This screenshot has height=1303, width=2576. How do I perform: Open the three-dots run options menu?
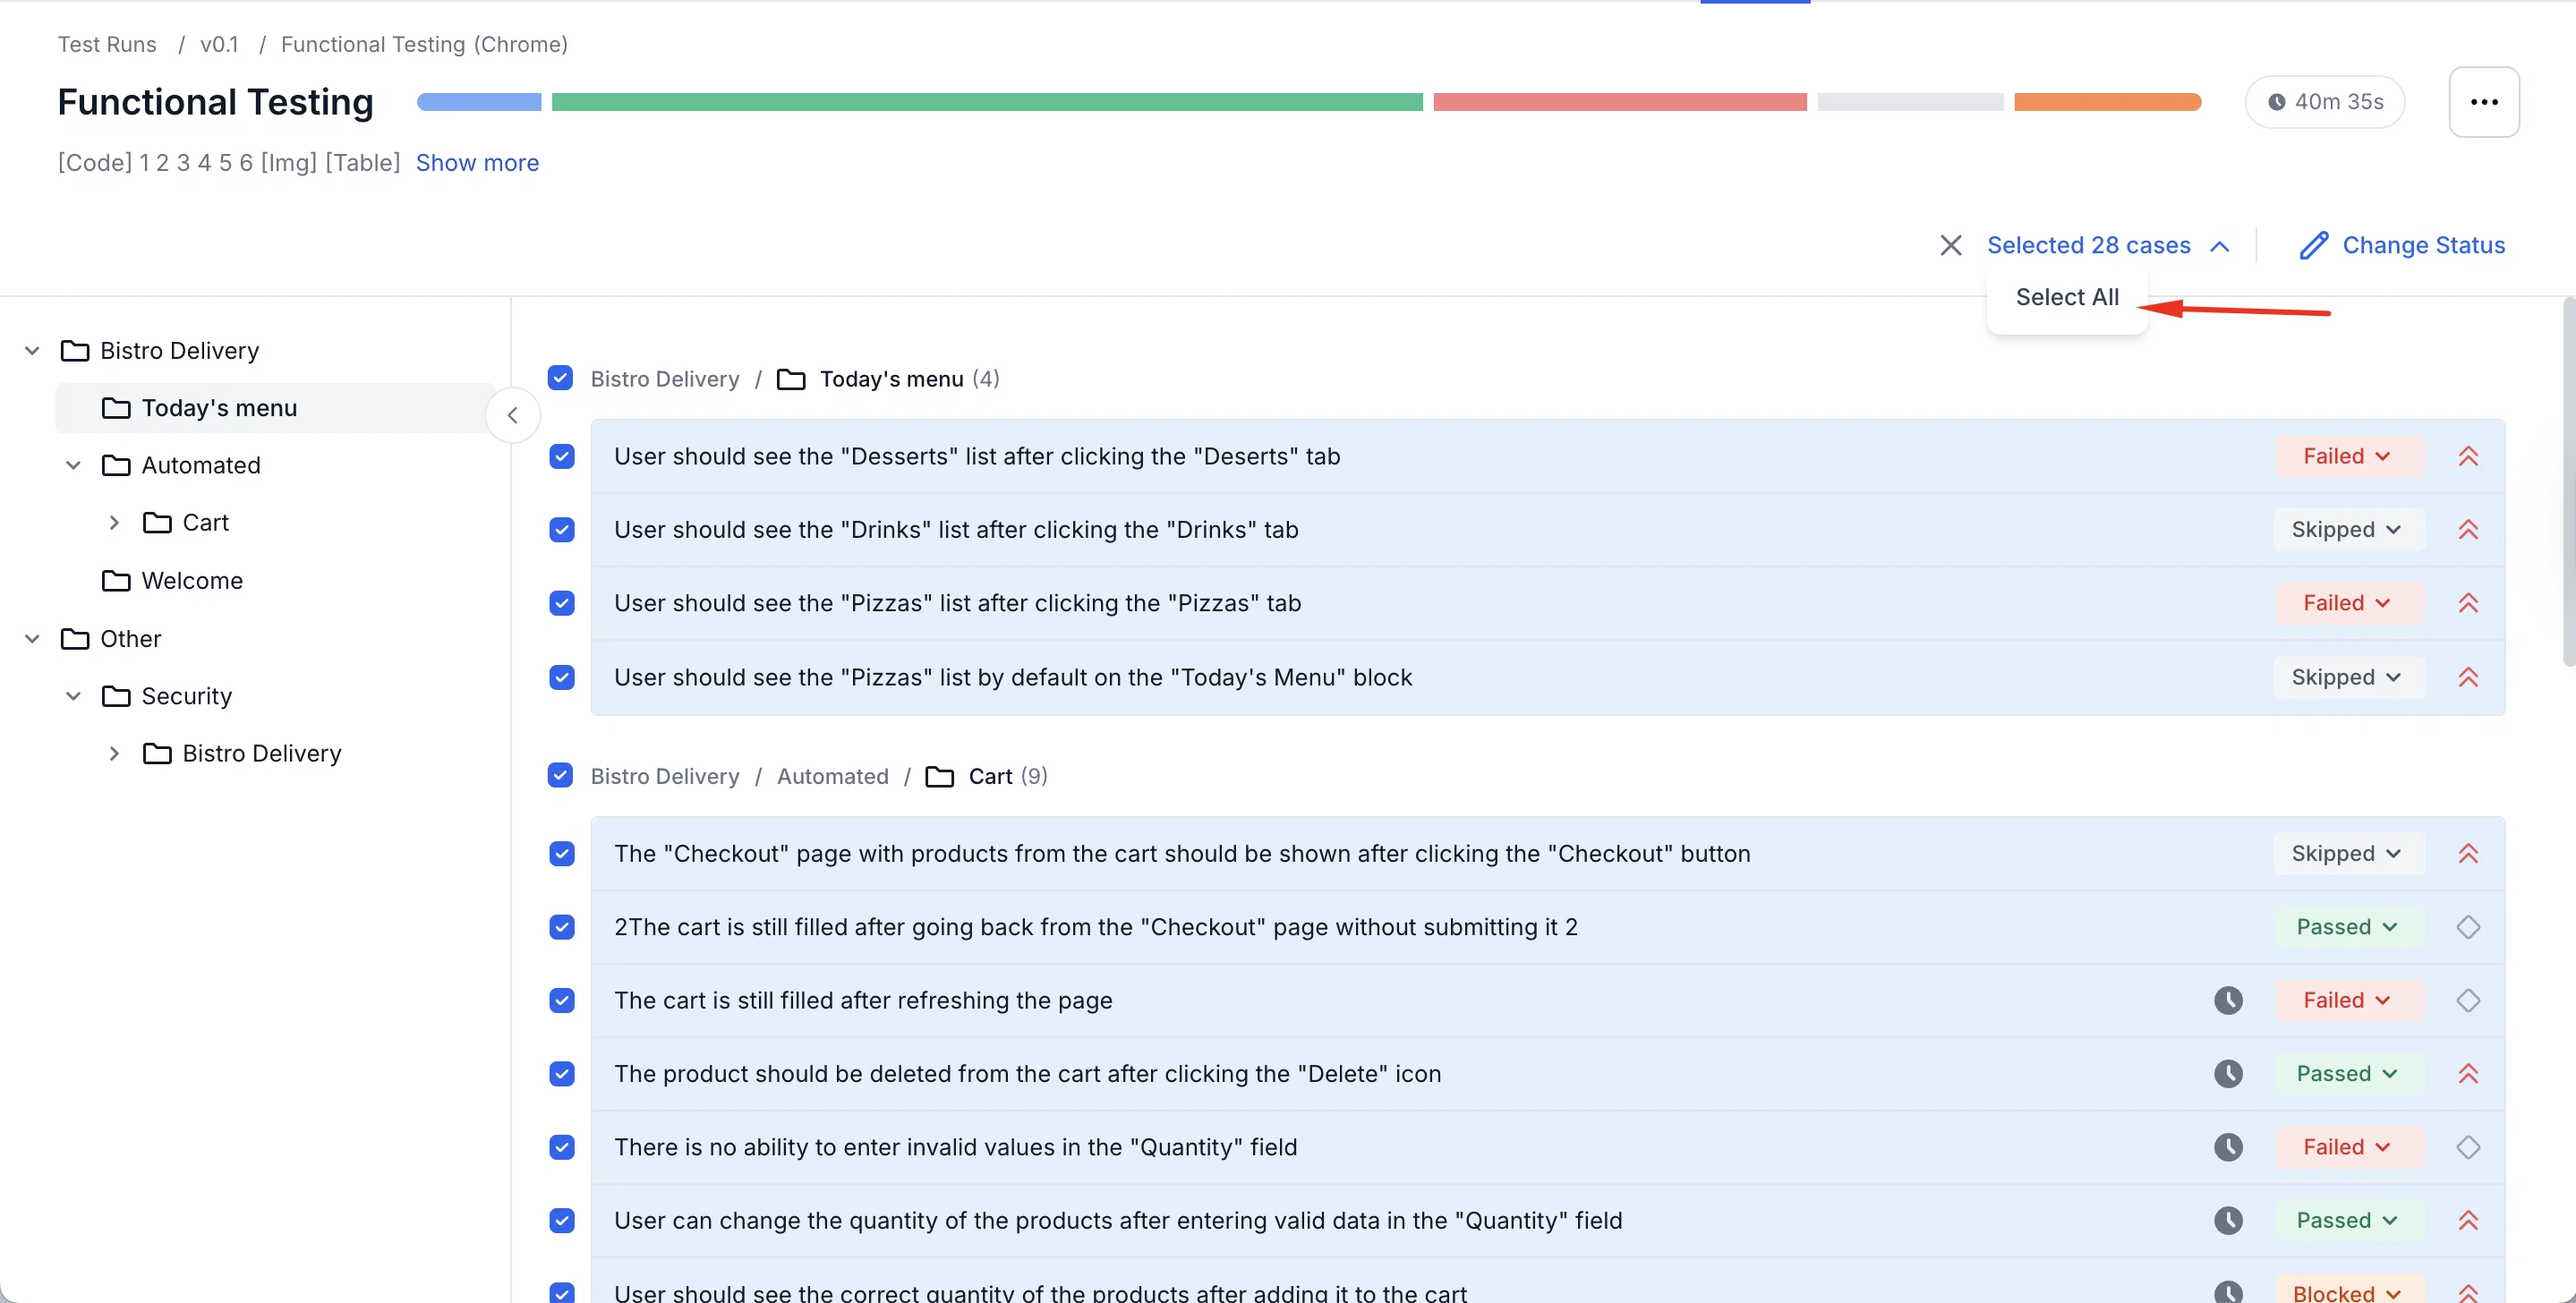tap(2484, 102)
